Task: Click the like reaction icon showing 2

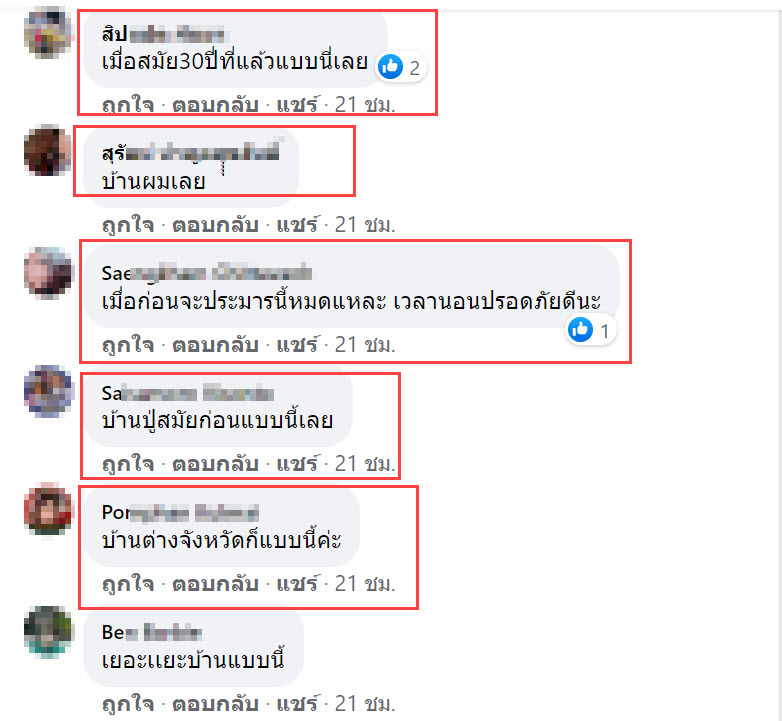Action: point(391,66)
